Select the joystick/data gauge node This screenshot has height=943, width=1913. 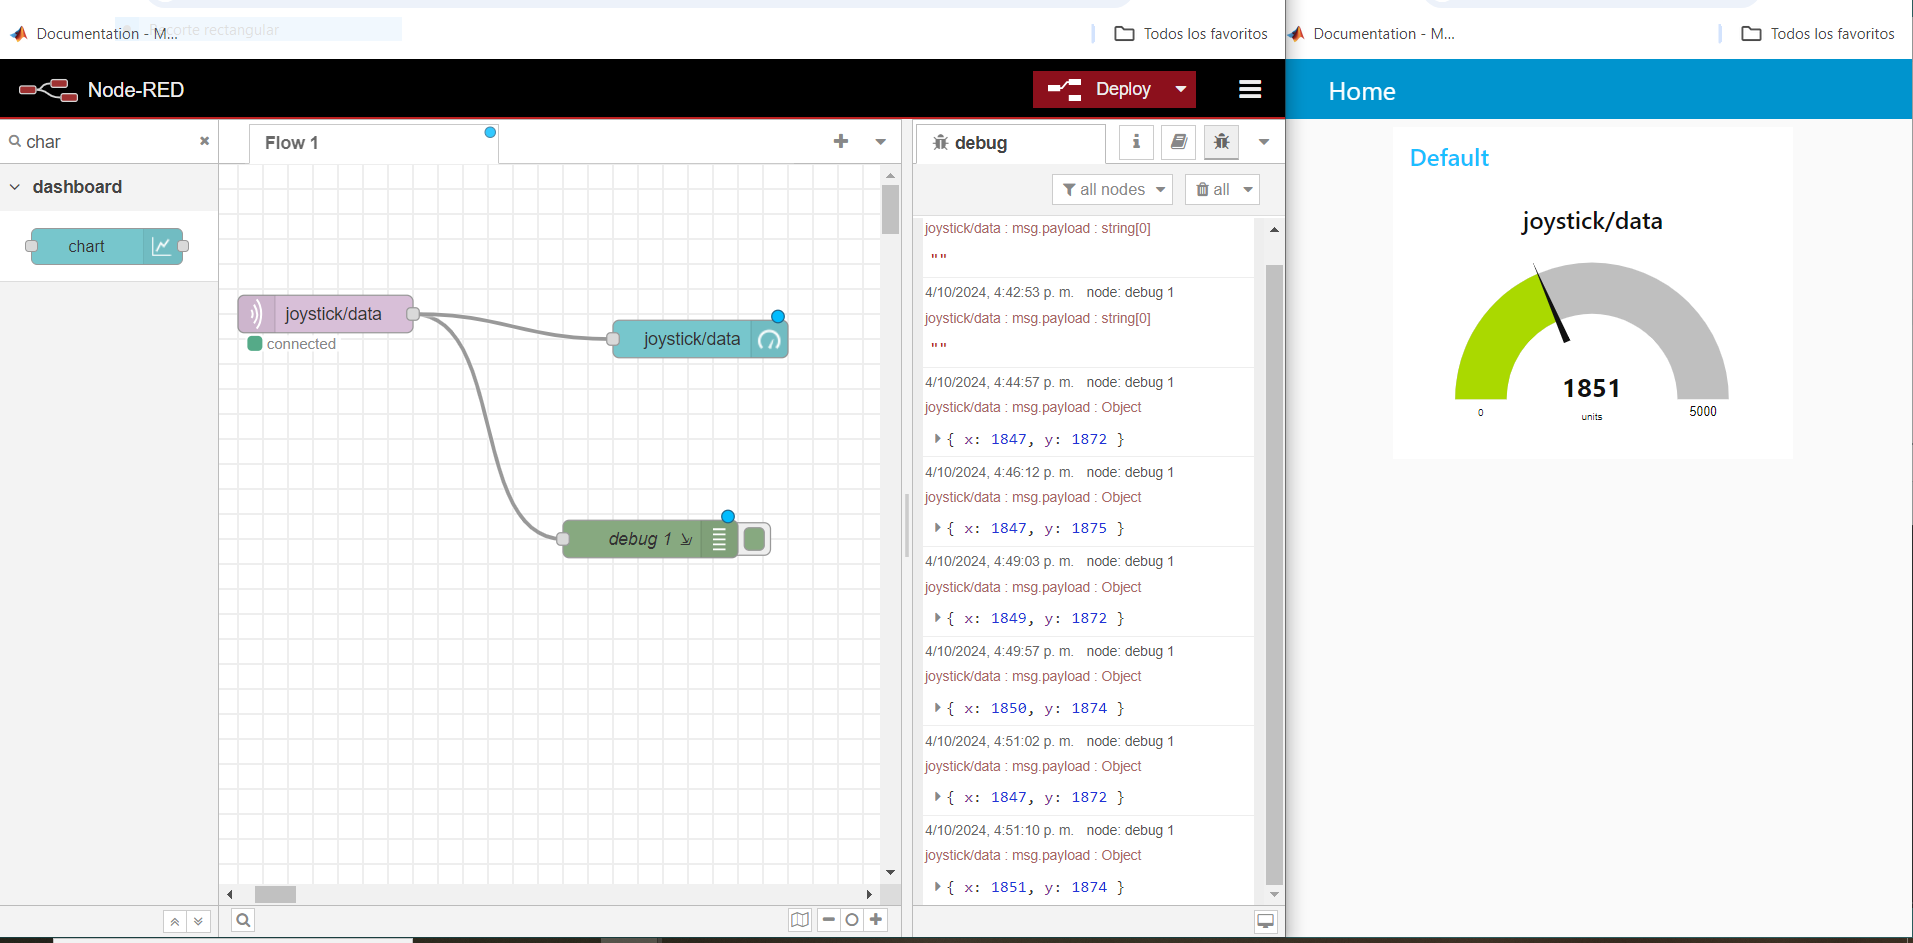tap(700, 339)
